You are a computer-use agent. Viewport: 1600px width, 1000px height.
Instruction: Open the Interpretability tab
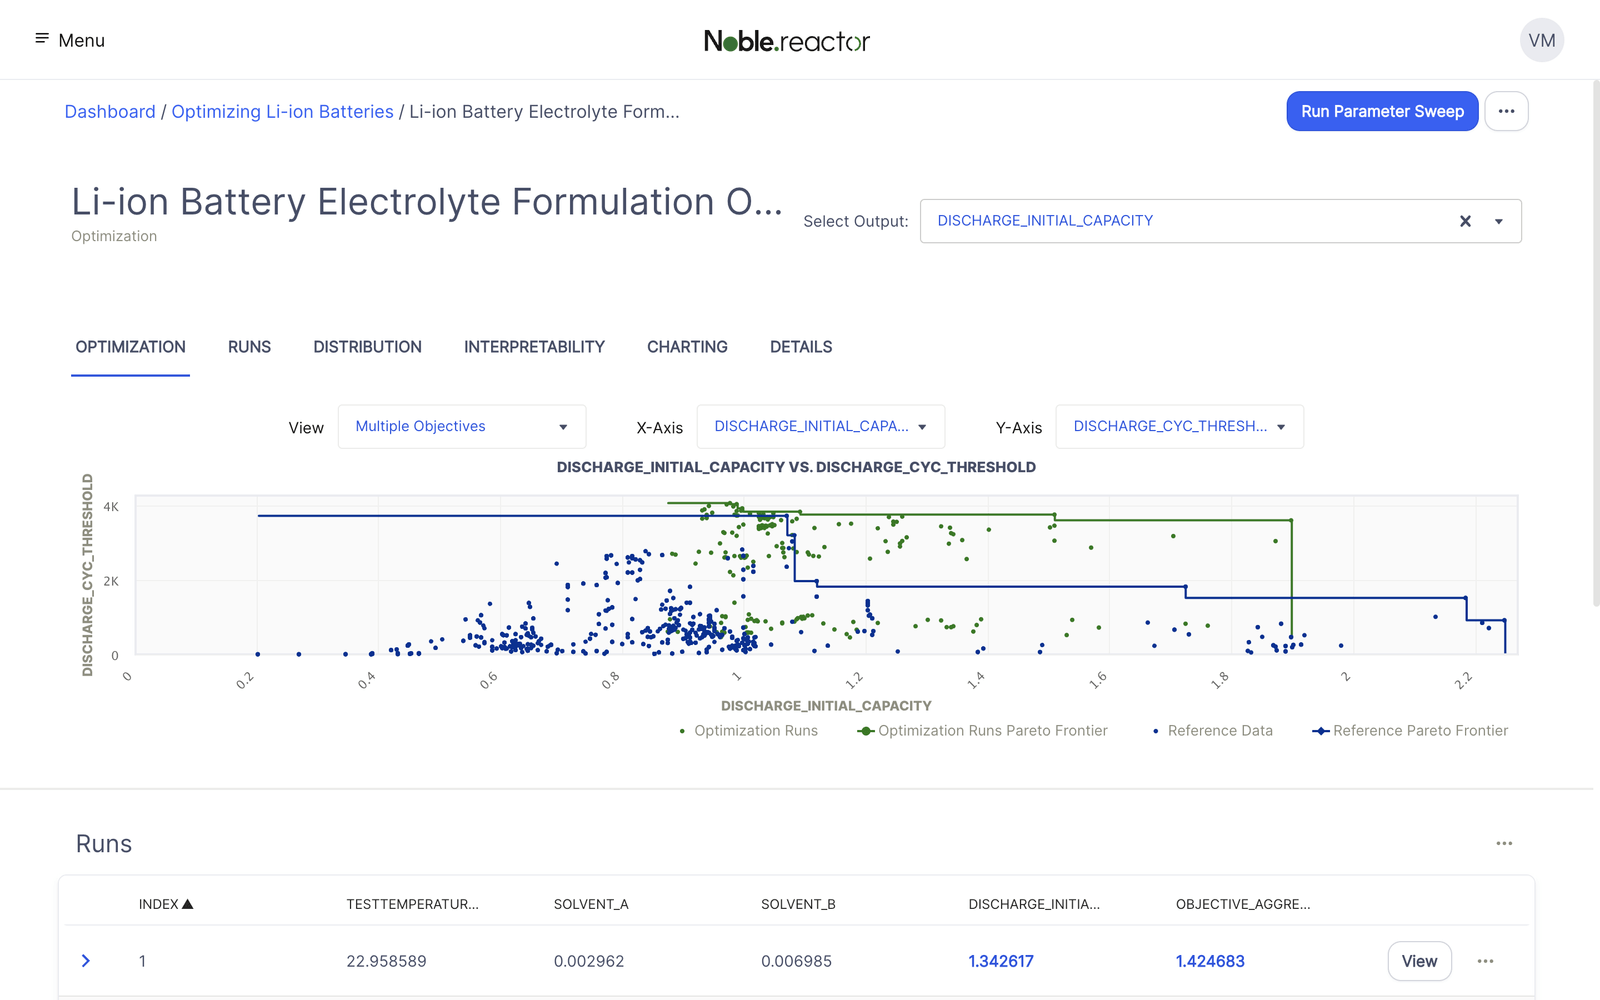tap(533, 347)
